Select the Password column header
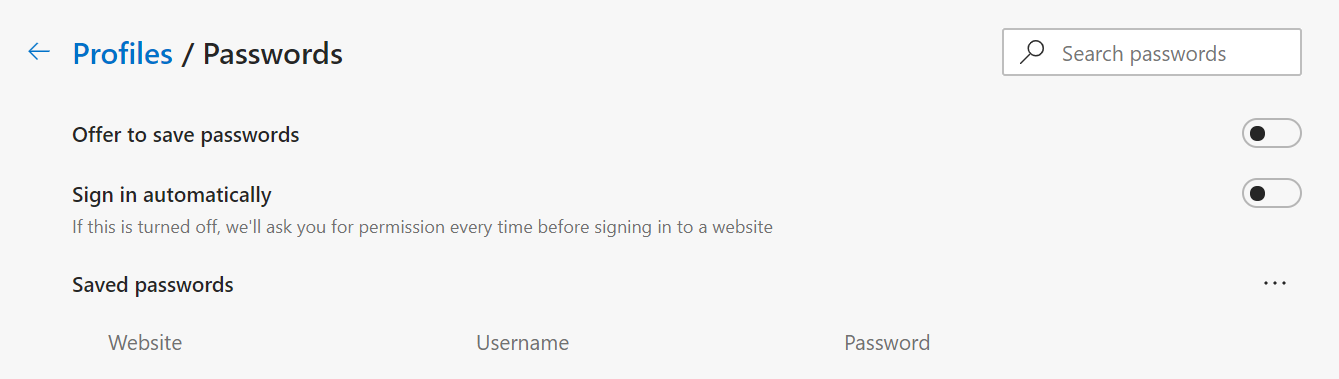This screenshot has height=379, width=1339. point(887,343)
